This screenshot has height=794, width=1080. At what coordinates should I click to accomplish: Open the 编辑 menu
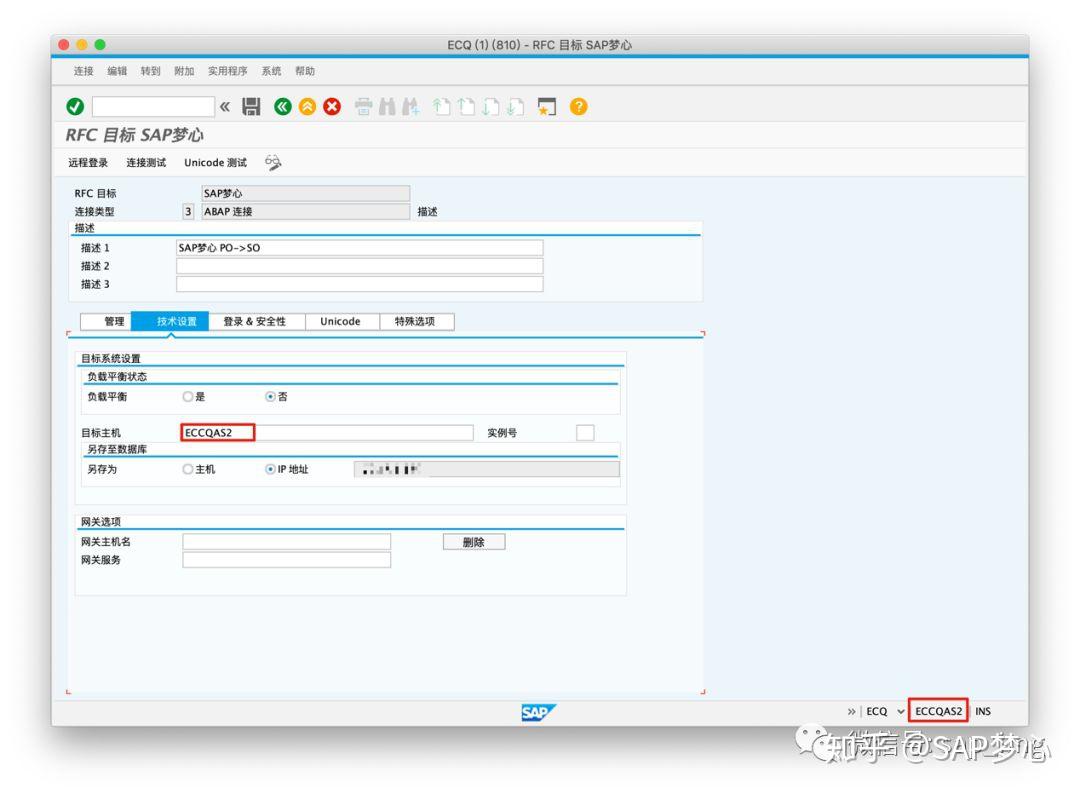coord(117,71)
